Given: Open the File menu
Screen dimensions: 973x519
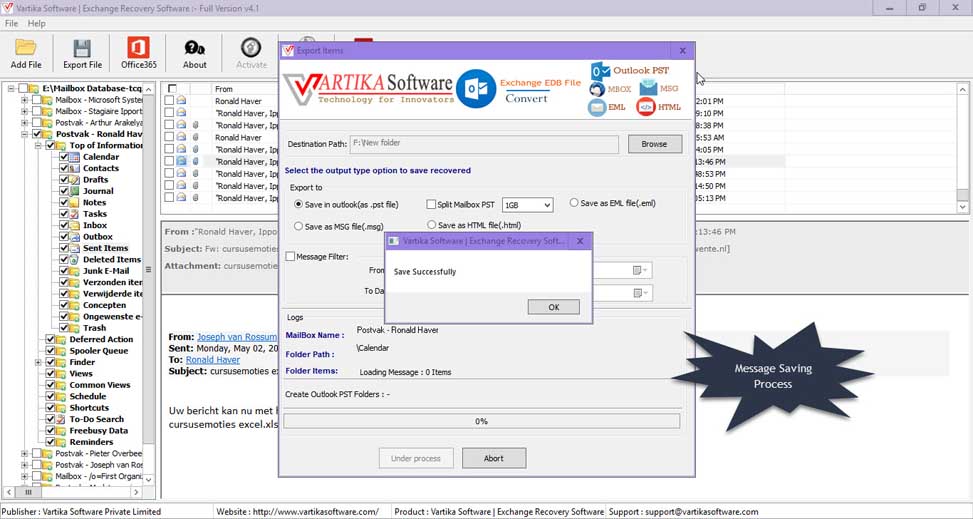Looking at the screenshot, I should pos(11,24).
